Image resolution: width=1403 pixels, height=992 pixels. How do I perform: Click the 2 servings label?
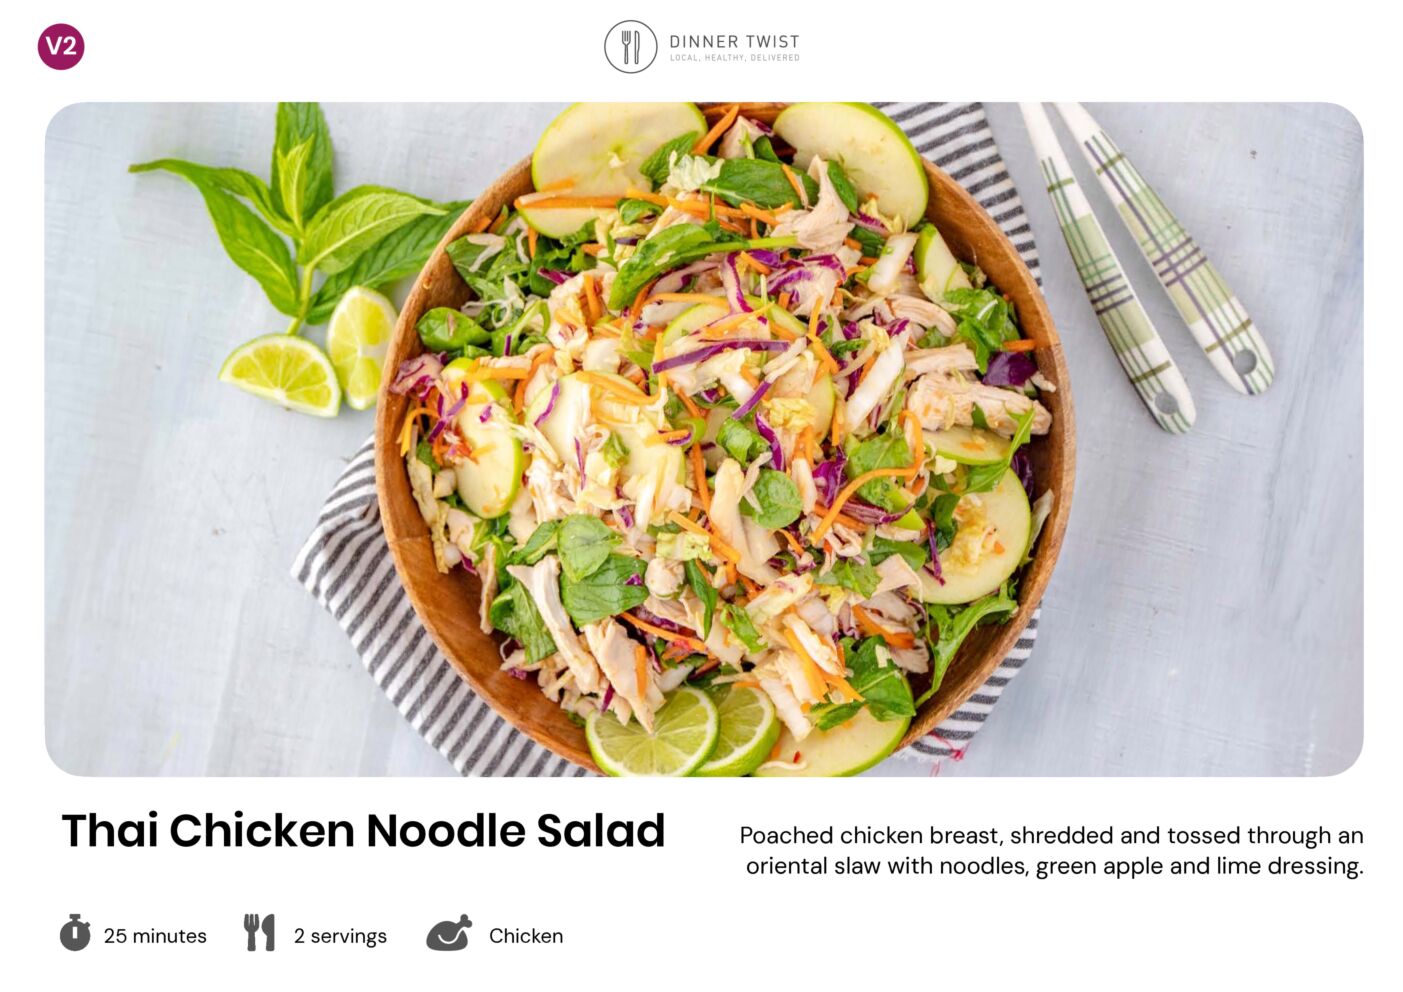point(340,936)
